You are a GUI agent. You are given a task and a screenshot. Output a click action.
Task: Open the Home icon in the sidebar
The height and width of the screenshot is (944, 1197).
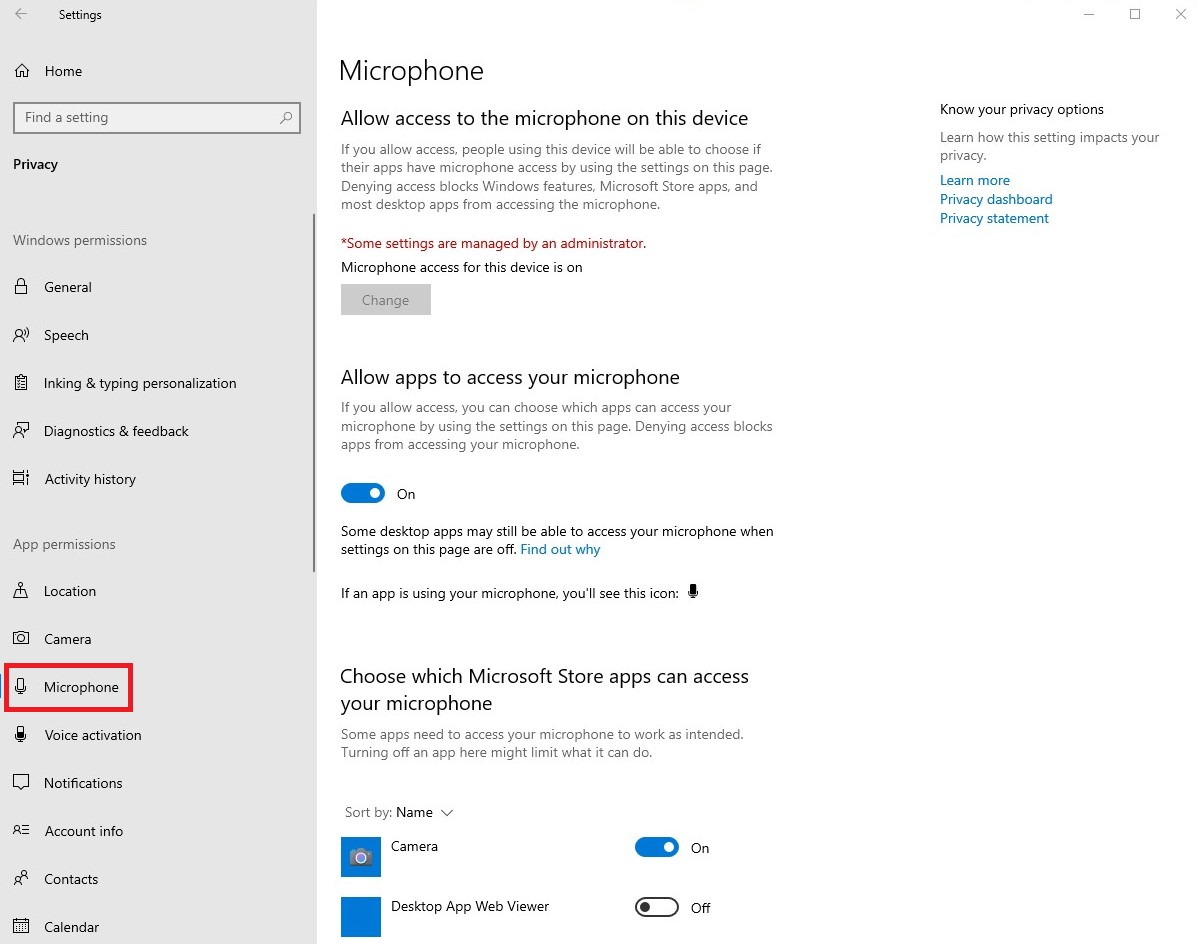[x=22, y=71]
